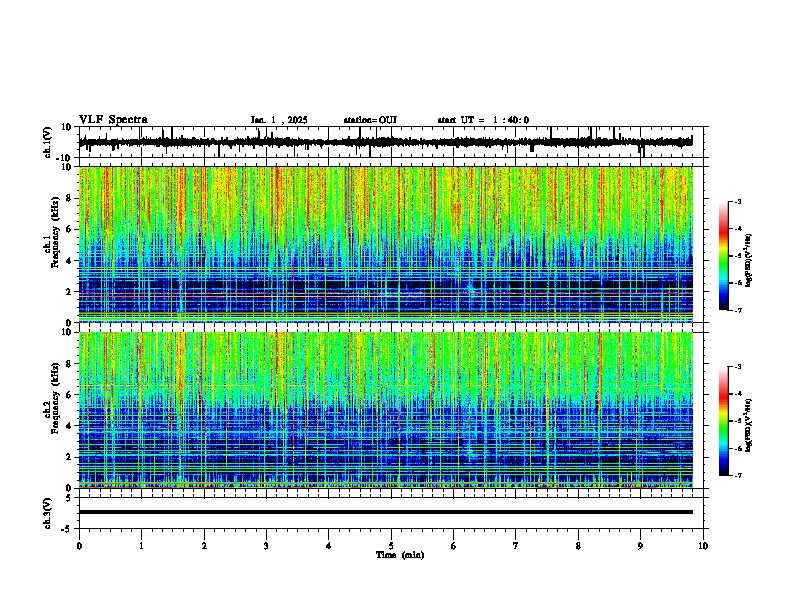The image size is (792, 612).
Task: Click time axis tick label "3"
Action: point(266,546)
